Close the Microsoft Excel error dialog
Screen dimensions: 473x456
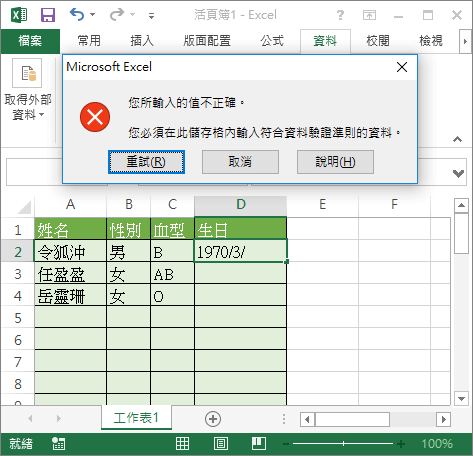tap(402, 67)
